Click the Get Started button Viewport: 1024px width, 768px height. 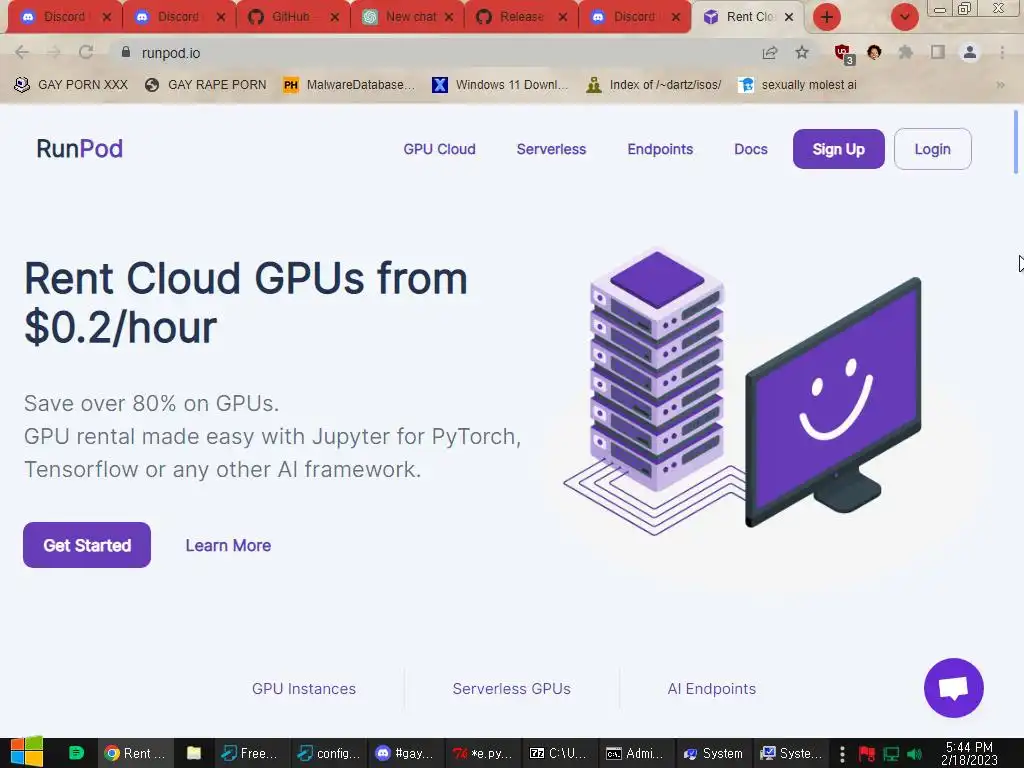click(x=87, y=545)
